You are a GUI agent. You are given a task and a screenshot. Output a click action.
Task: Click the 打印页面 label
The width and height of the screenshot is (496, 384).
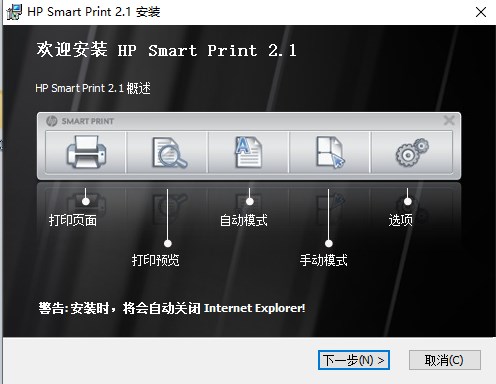(x=73, y=220)
